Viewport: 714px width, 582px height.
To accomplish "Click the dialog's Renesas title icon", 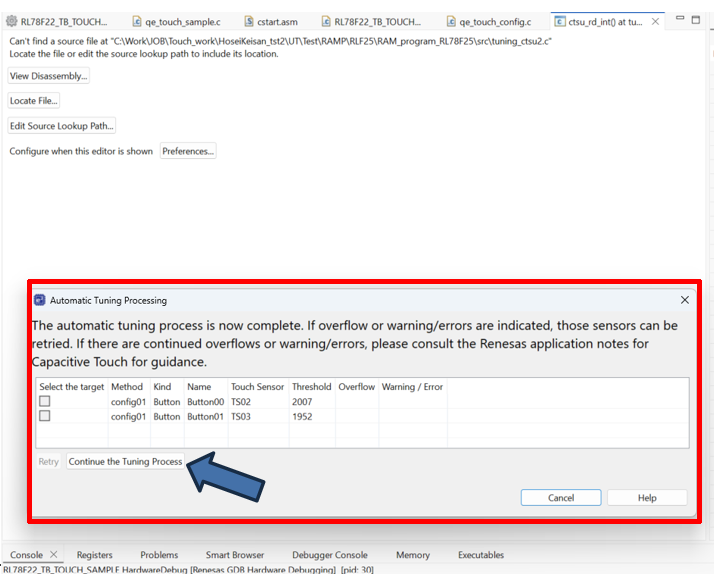I will [x=40, y=300].
